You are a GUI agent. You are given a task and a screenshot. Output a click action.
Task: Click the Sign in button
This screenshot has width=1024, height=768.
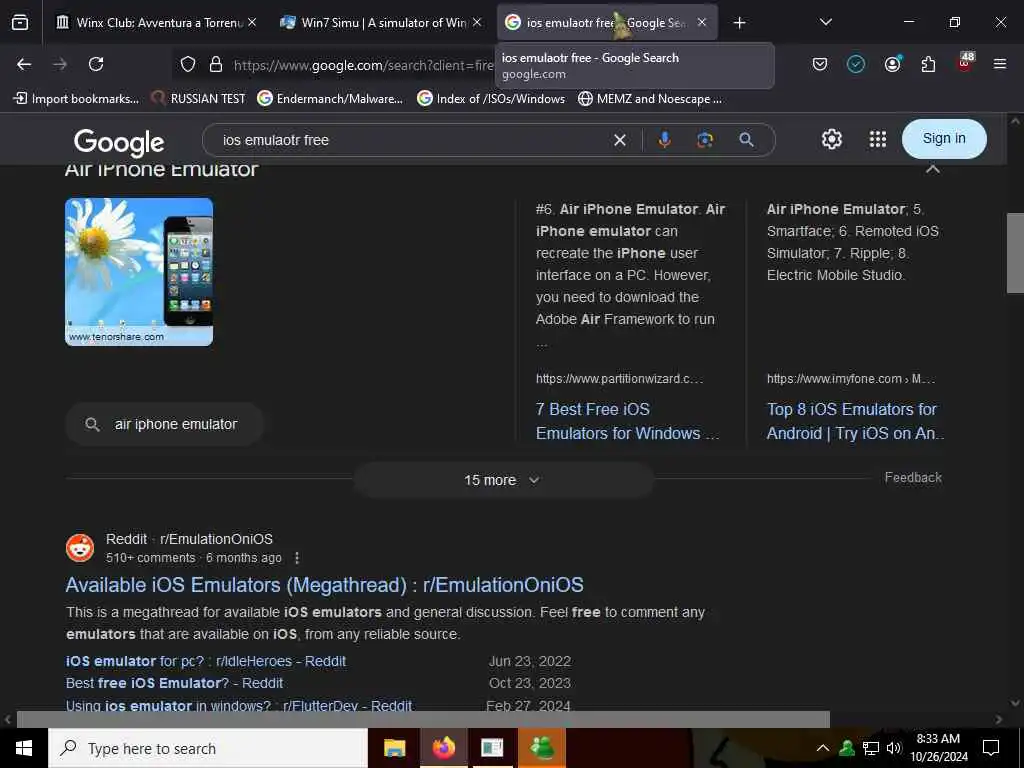tap(944, 138)
